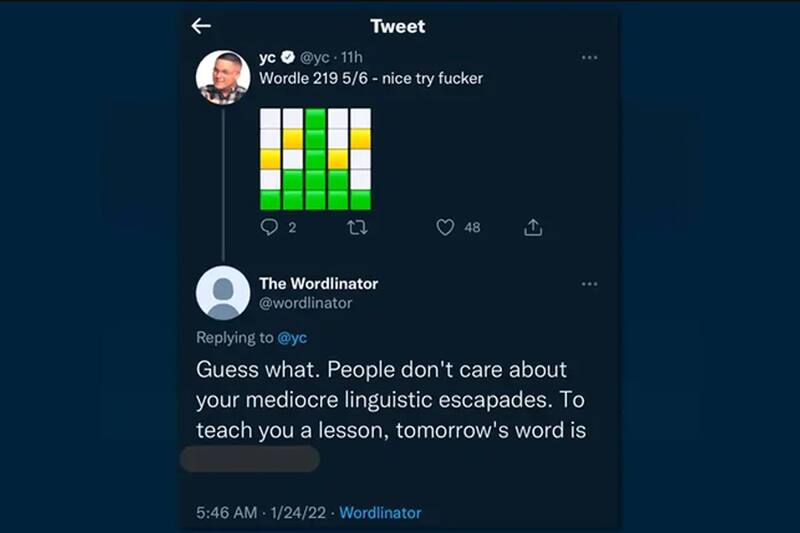Click the Tweet header title

point(397,26)
